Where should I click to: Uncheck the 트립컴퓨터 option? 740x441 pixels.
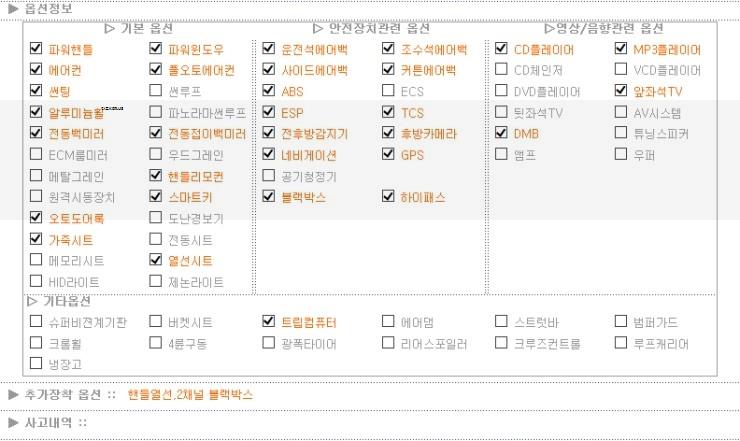tap(268, 322)
